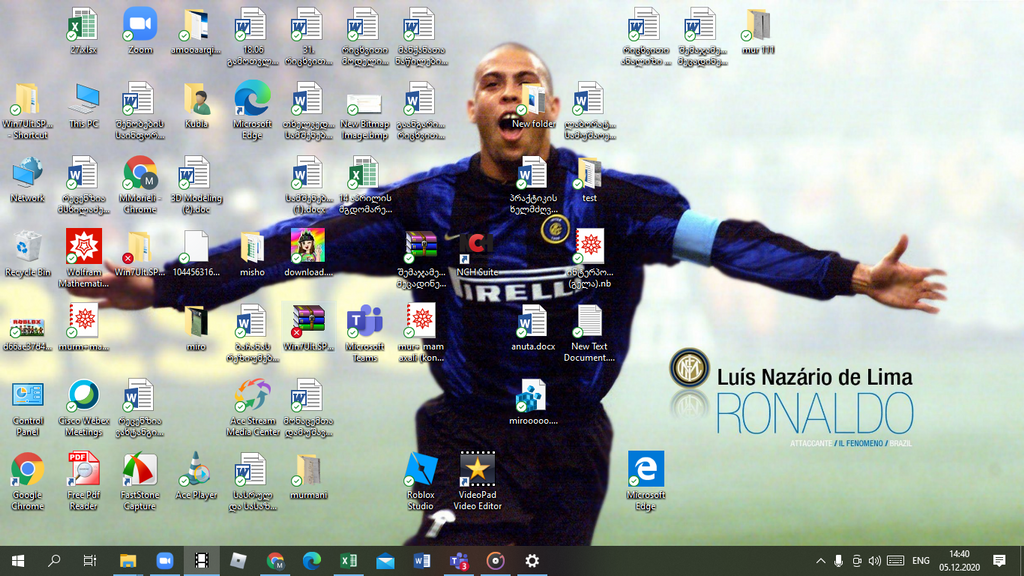This screenshot has width=1024, height=576.
Task: Open Settings gear in the taskbar
Action: click(x=532, y=561)
